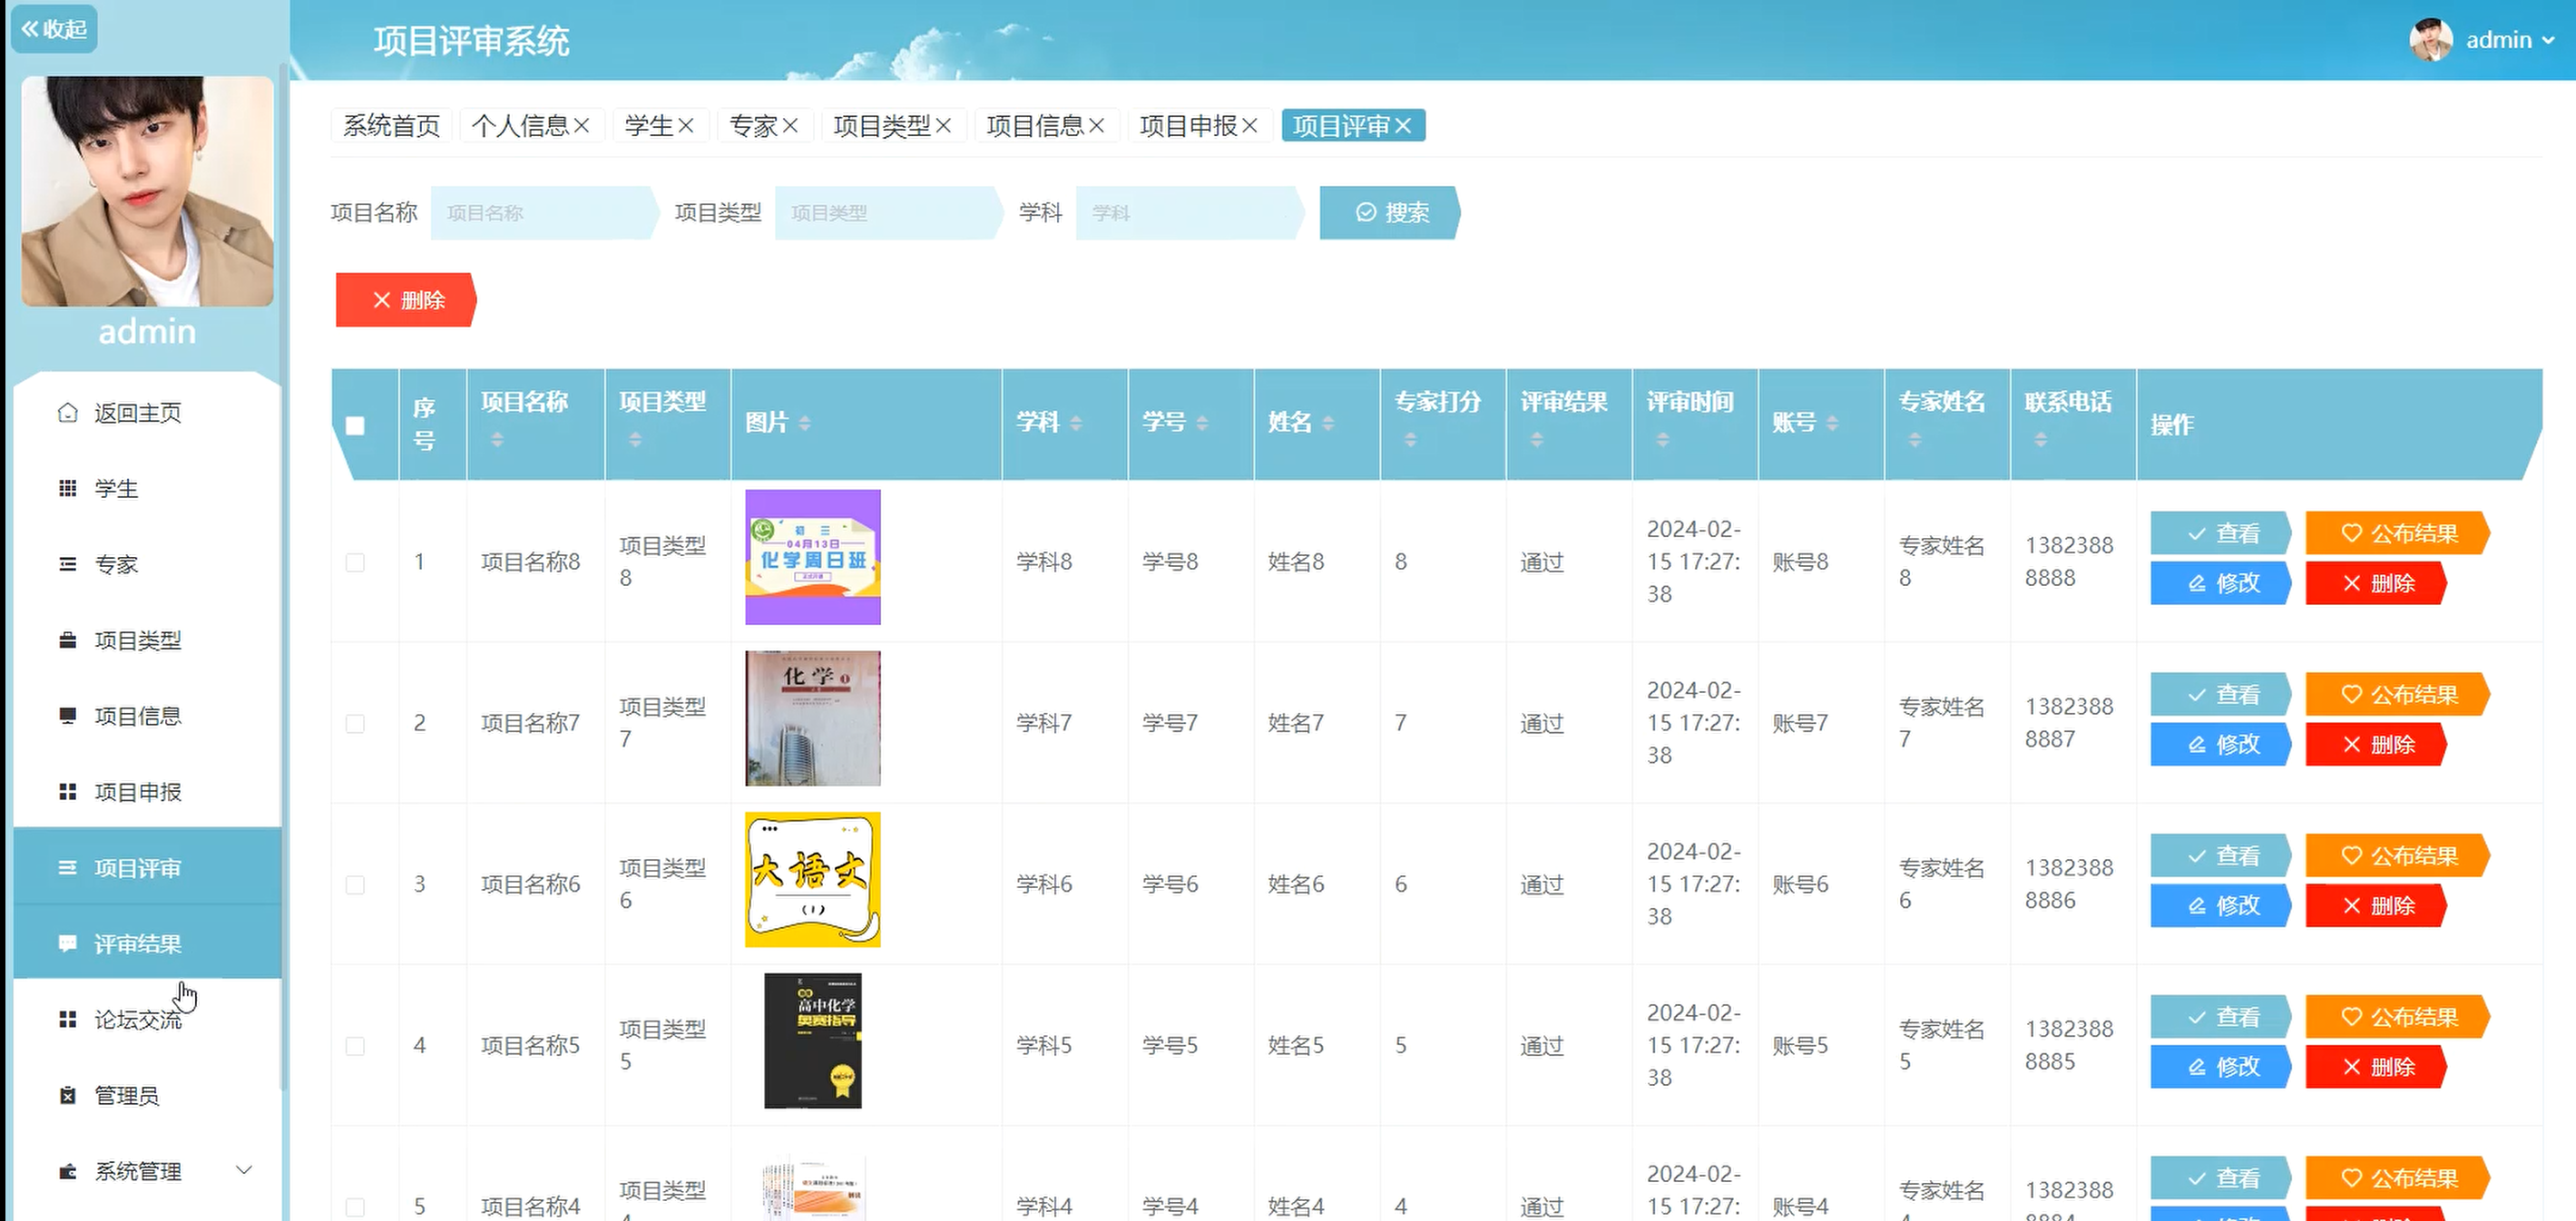
Task: Click the icon beside 系统管理
Action: pos(67,1171)
